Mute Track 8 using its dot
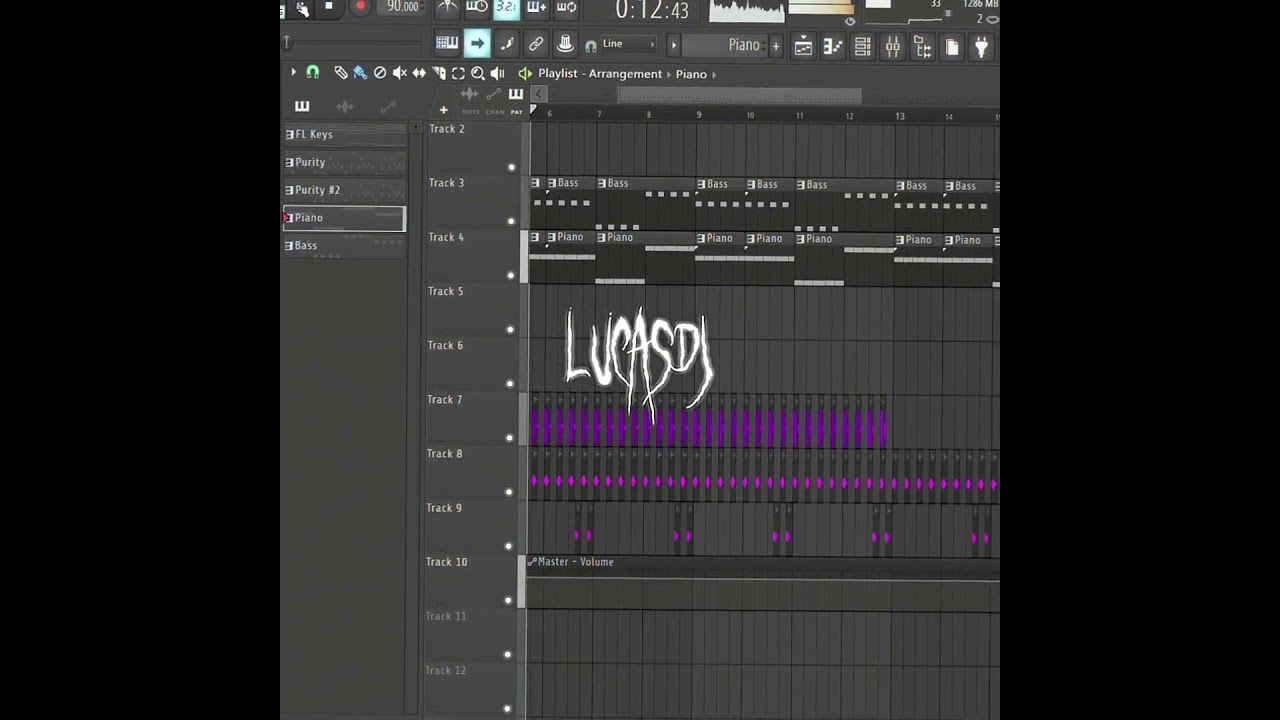 pos(511,492)
